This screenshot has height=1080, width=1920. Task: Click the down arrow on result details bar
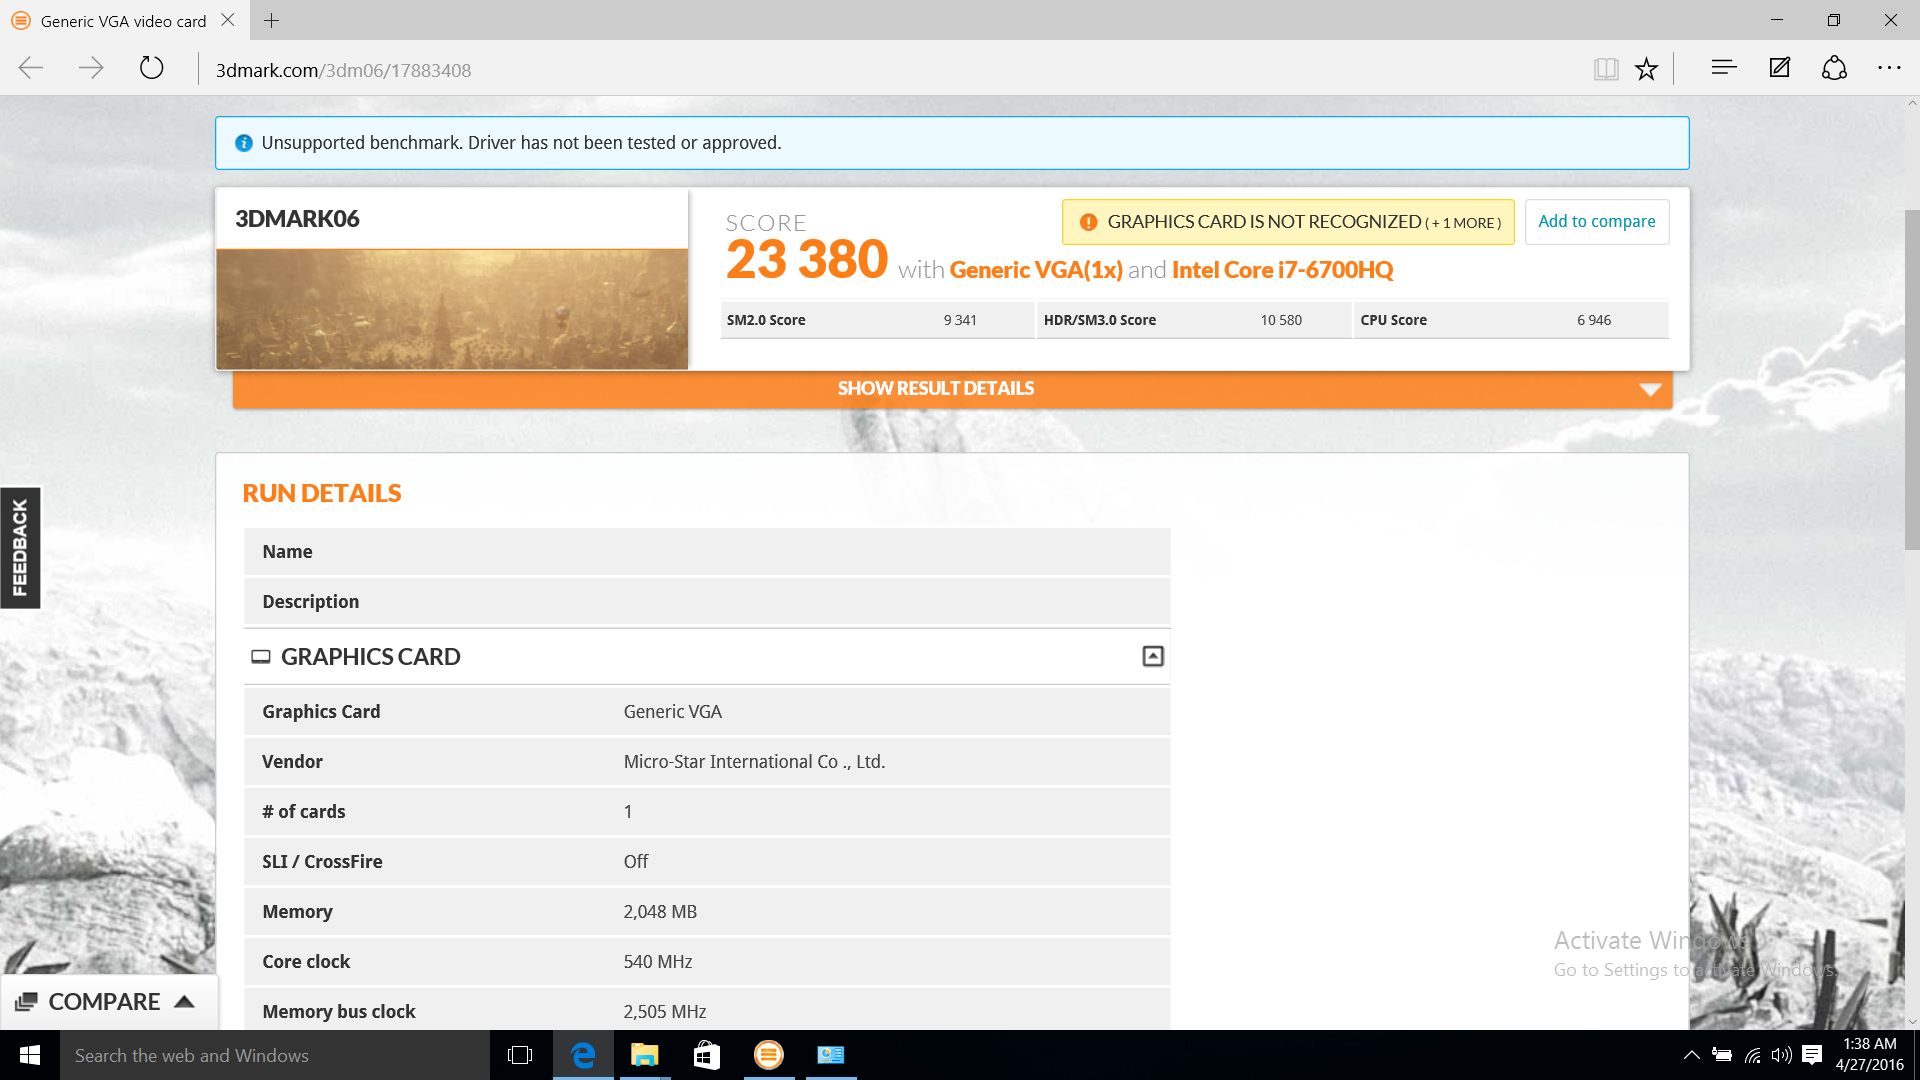pyautogui.click(x=1650, y=389)
